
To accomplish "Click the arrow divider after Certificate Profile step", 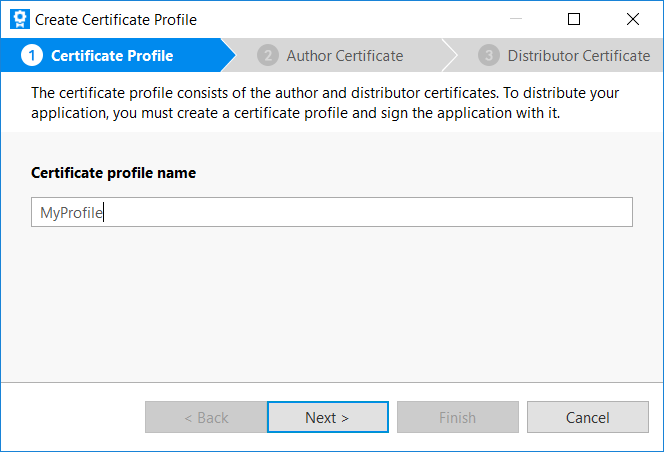I will click(x=228, y=56).
